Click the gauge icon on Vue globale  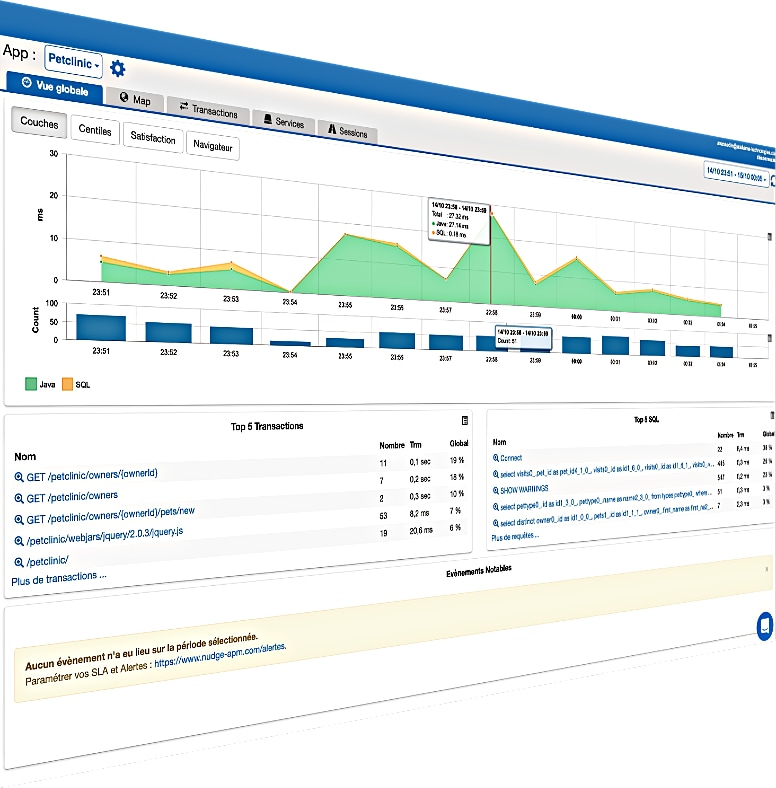click(x=27, y=82)
